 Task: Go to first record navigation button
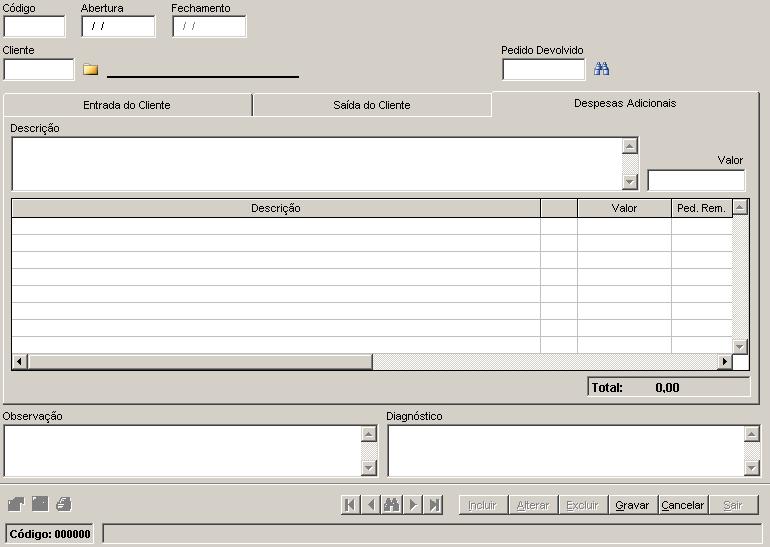coord(350,505)
